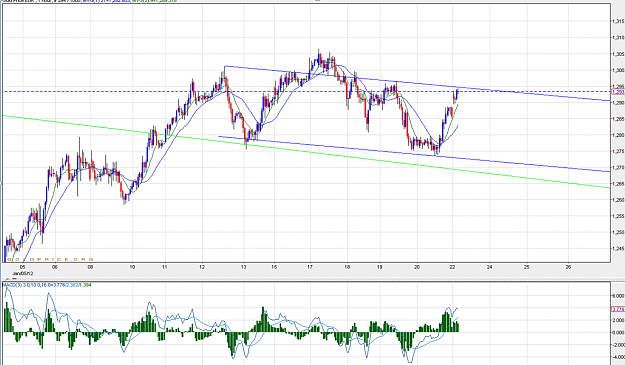Click the 11 date axis label
Screen dimensions: 625x365
tap(165, 267)
